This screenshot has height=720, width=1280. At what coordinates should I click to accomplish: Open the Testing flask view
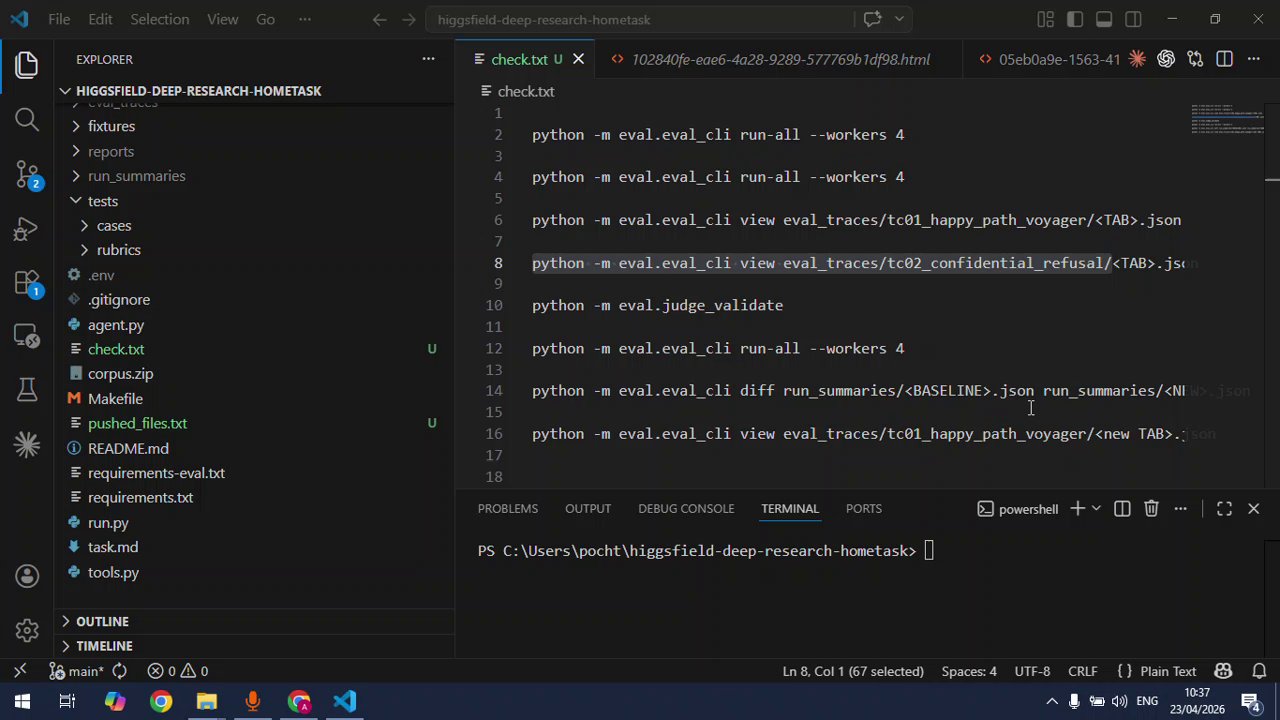tap(27, 390)
